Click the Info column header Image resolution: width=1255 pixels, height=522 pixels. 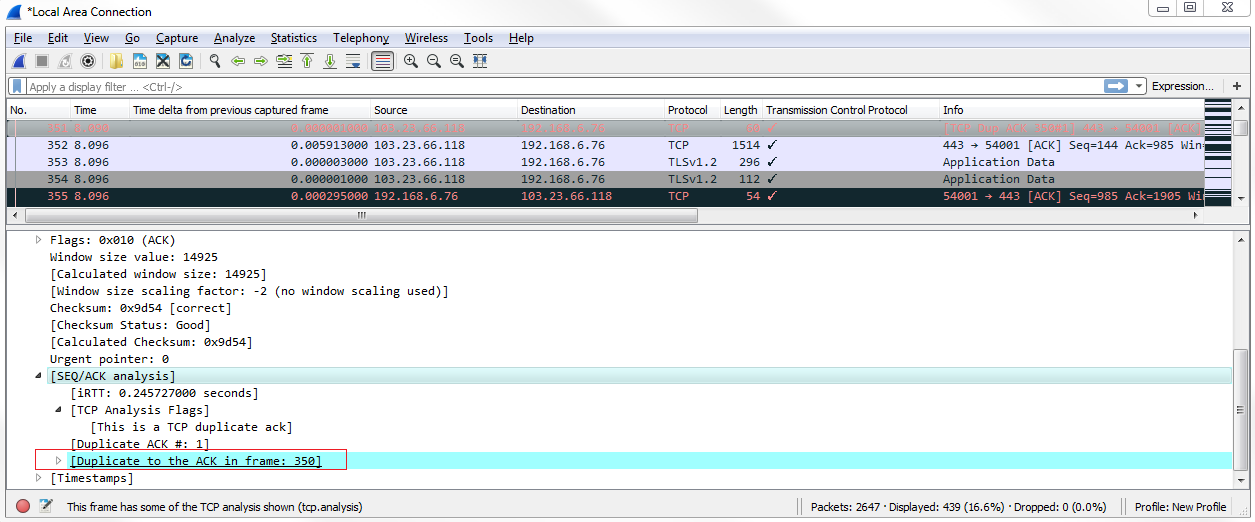(1071, 110)
